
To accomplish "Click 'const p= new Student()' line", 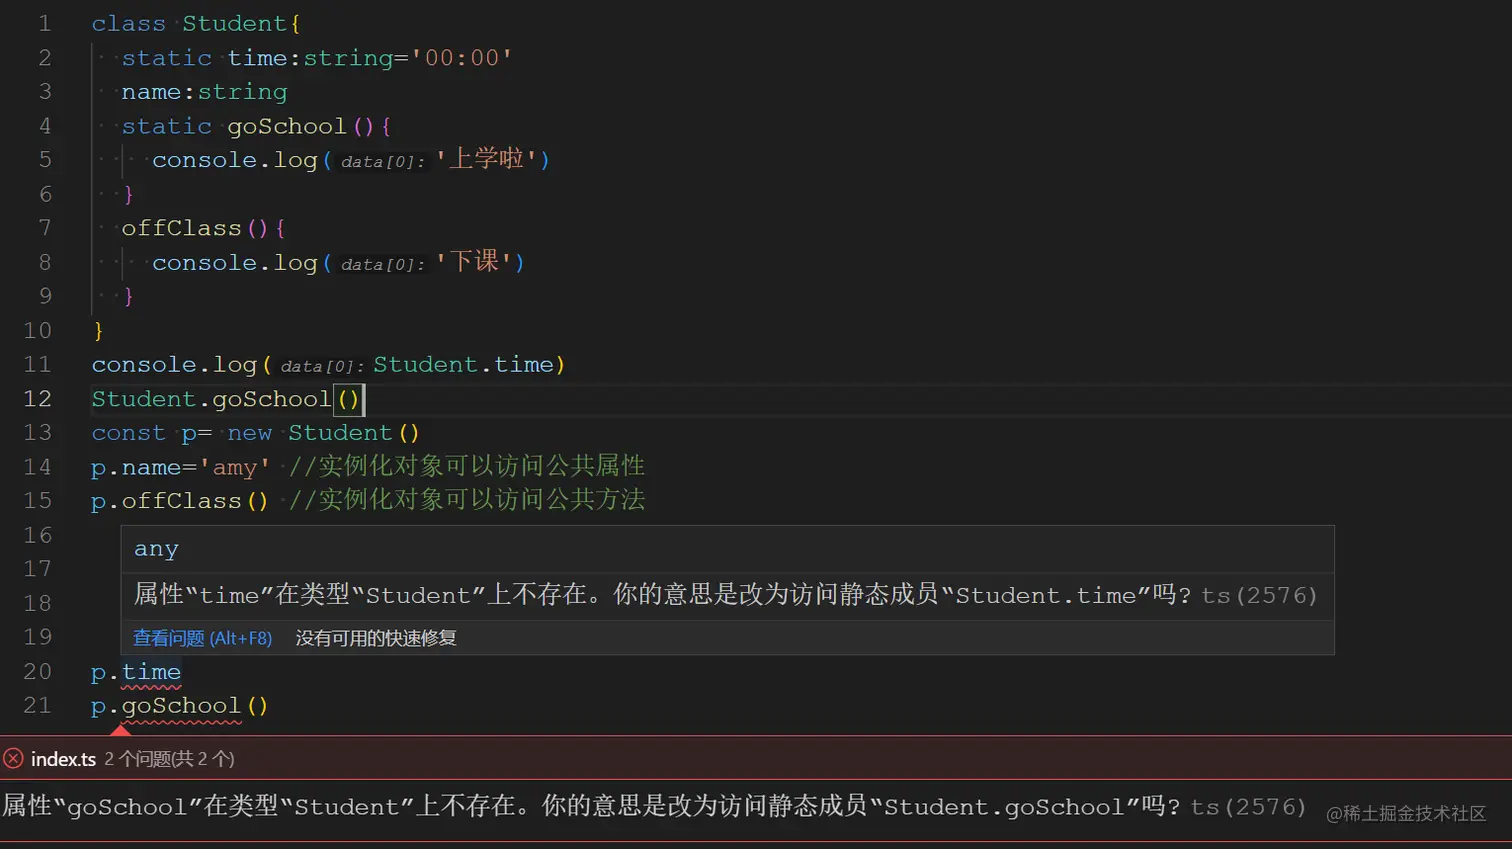I will click(x=256, y=433).
